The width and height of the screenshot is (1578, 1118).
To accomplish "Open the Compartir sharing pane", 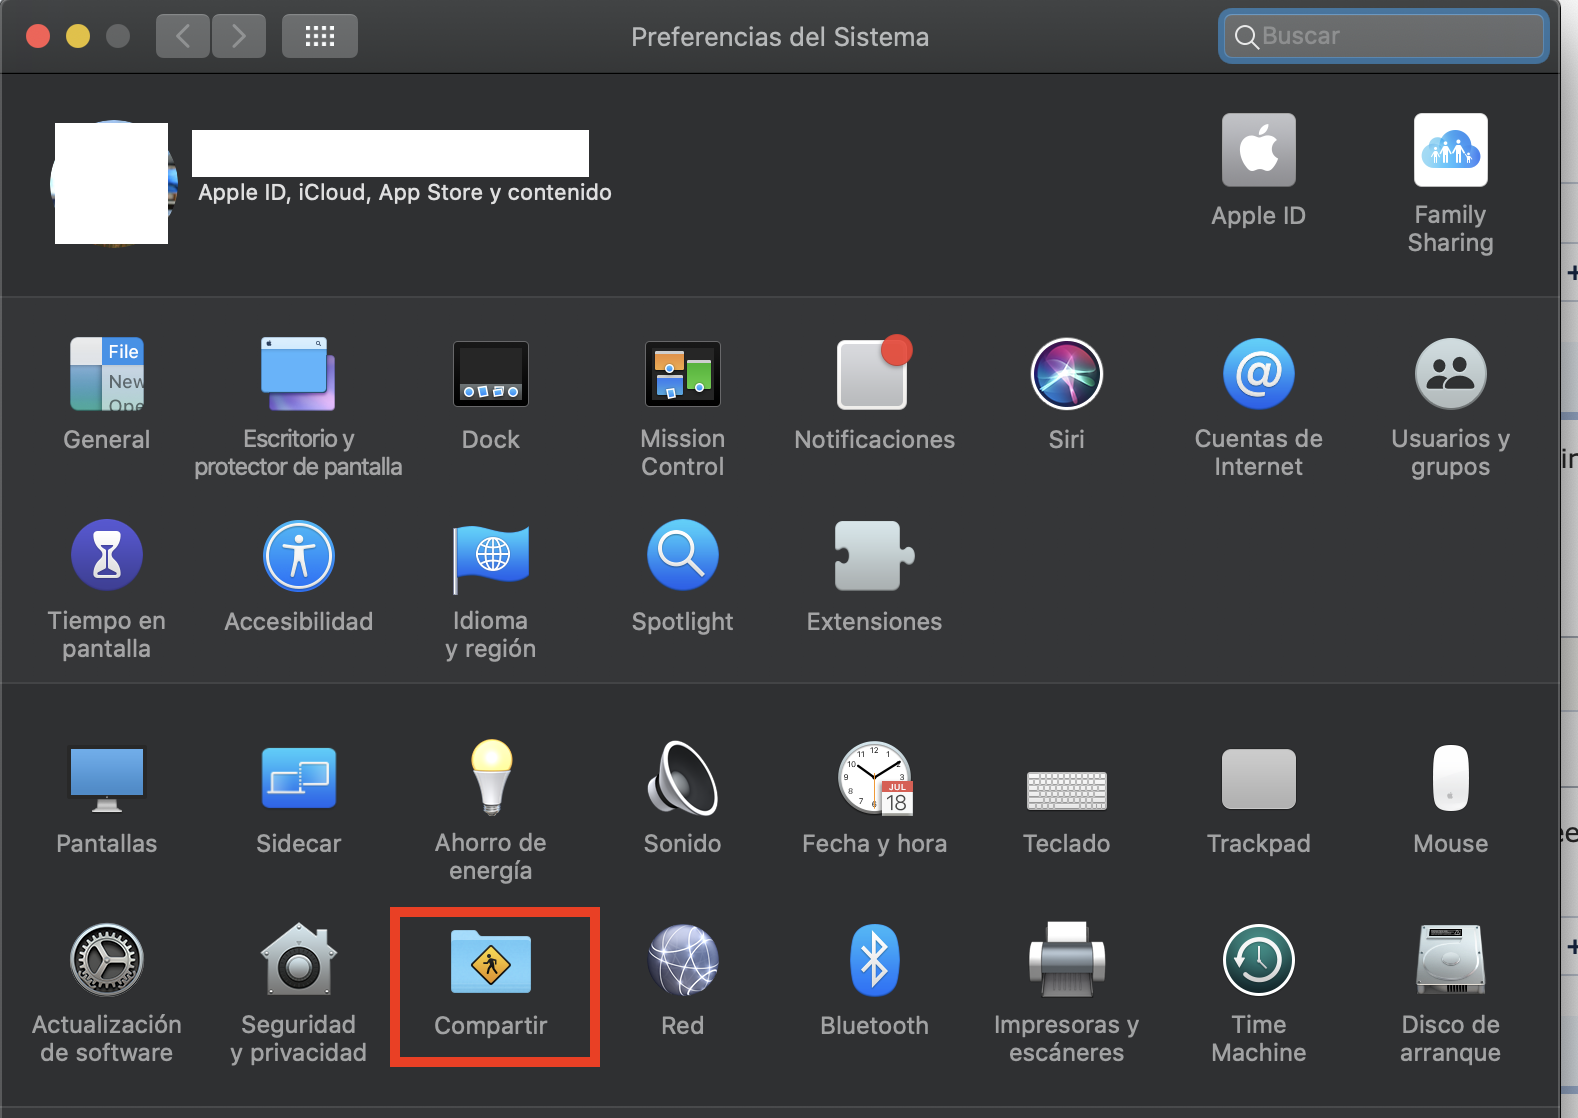I will [491, 962].
